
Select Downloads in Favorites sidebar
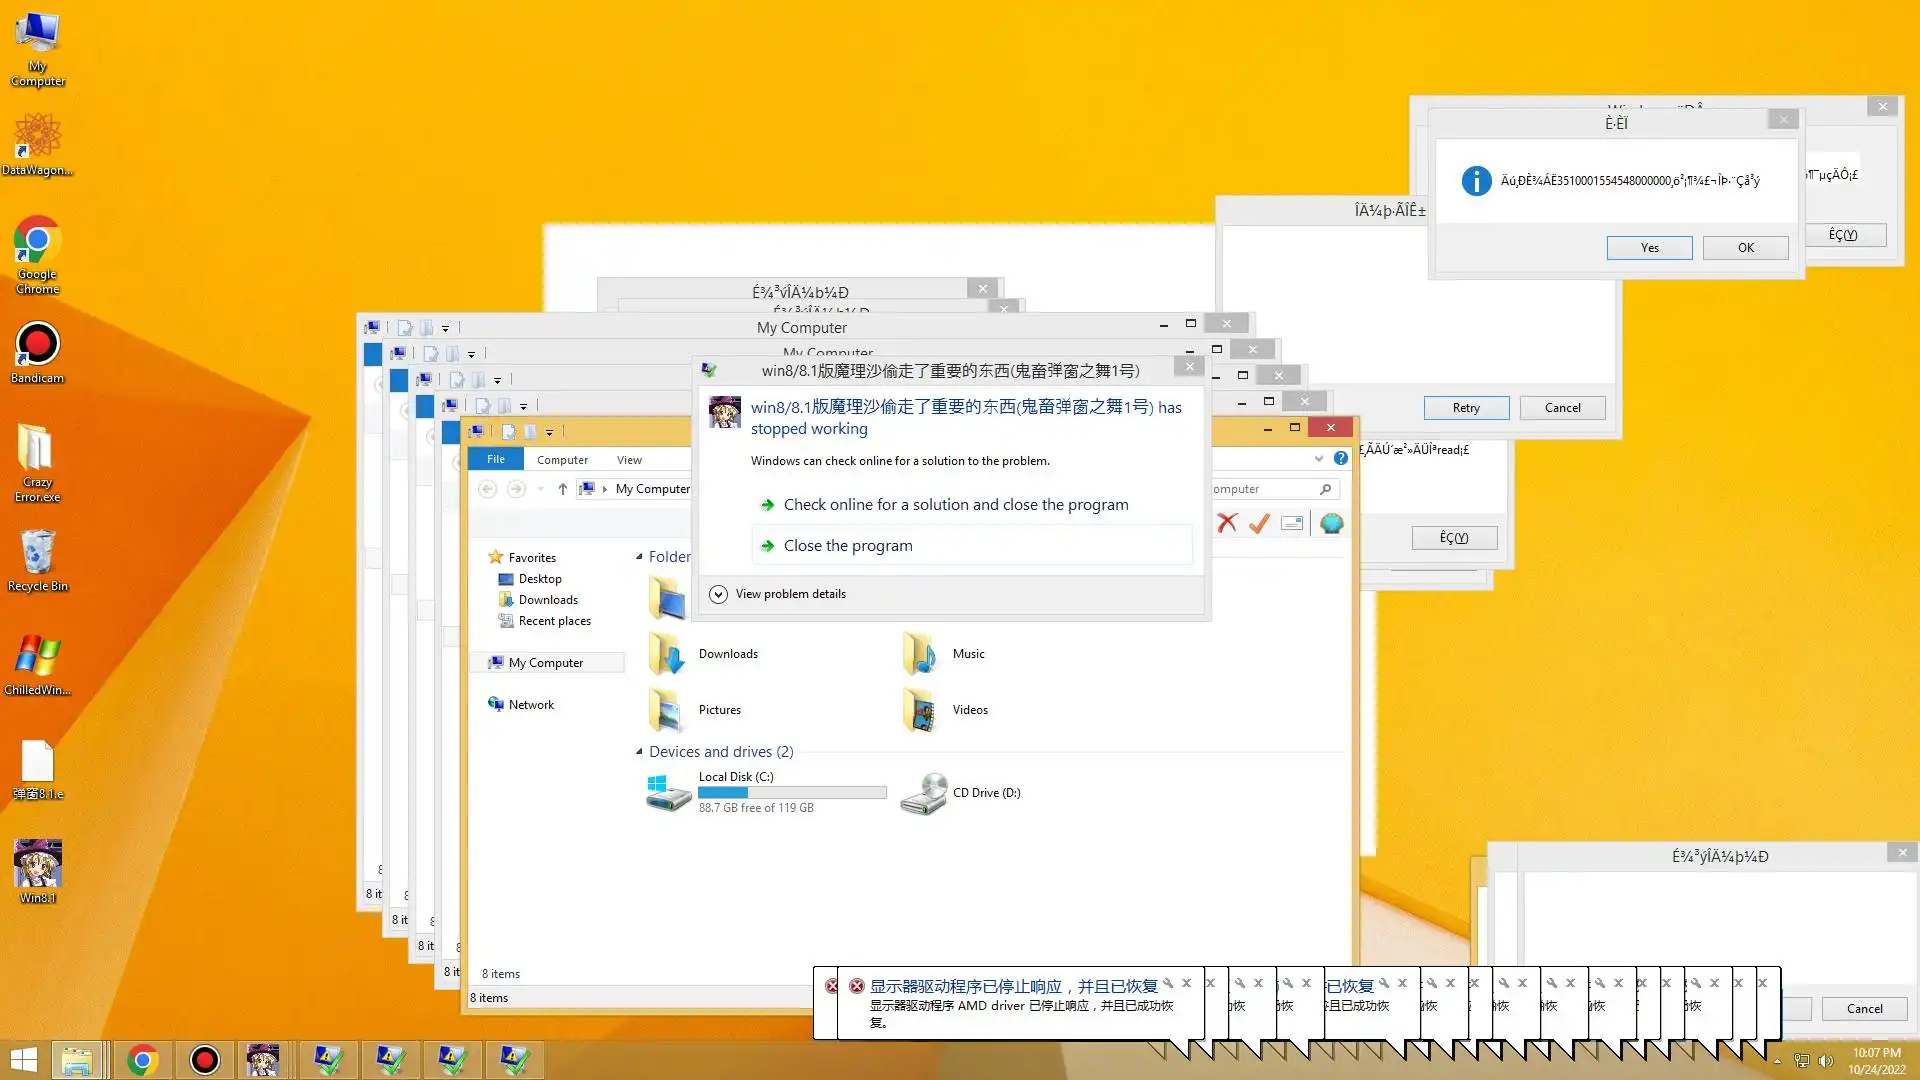coord(548,600)
